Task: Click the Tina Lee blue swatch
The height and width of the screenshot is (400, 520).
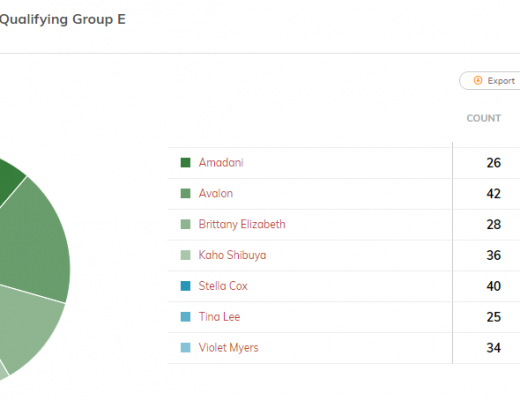Action: point(185,317)
